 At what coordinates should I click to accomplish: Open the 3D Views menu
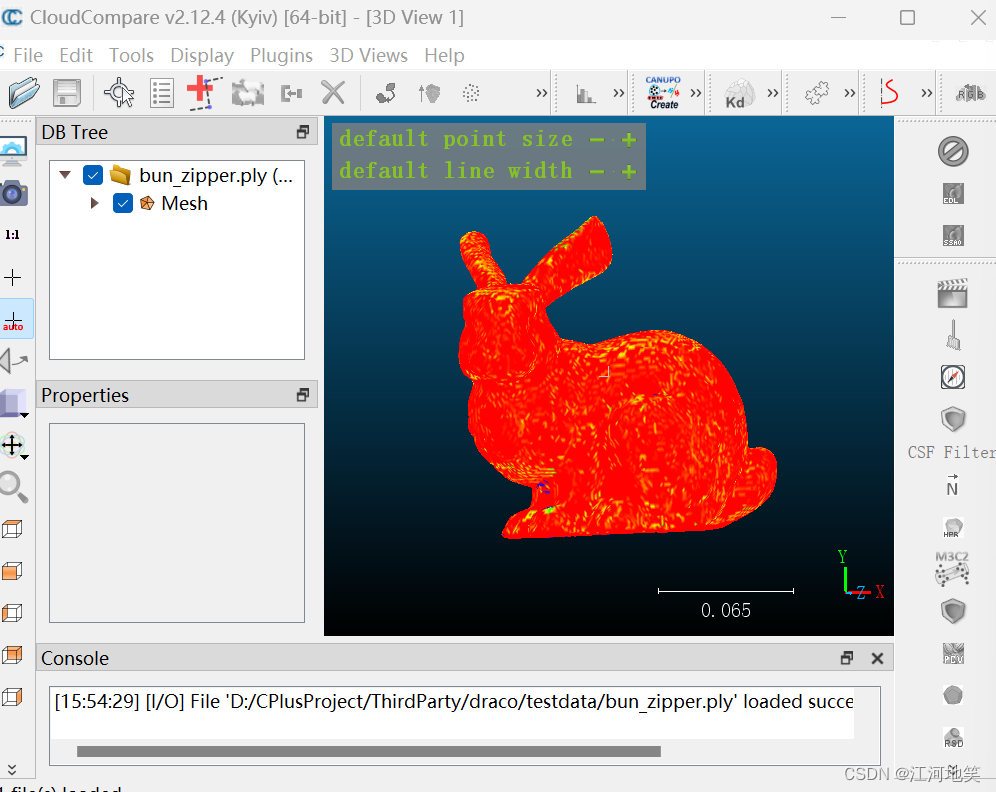tap(368, 55)
